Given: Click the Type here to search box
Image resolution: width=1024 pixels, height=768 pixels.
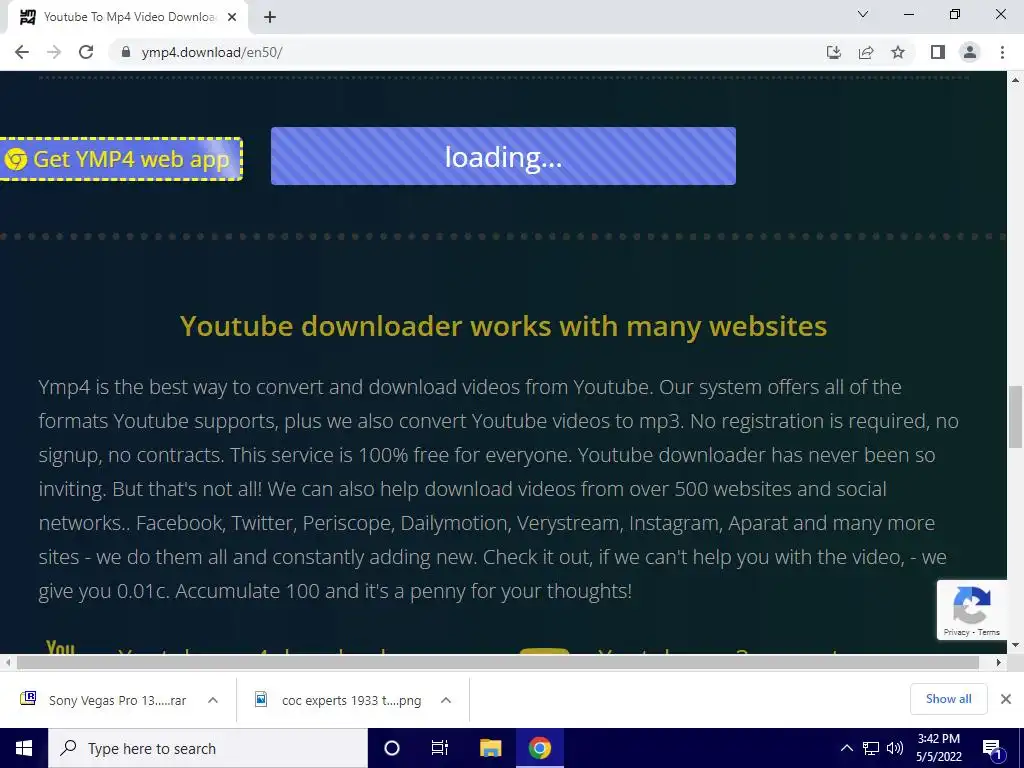Looking at the screenshot, I should tap(208, 748).
